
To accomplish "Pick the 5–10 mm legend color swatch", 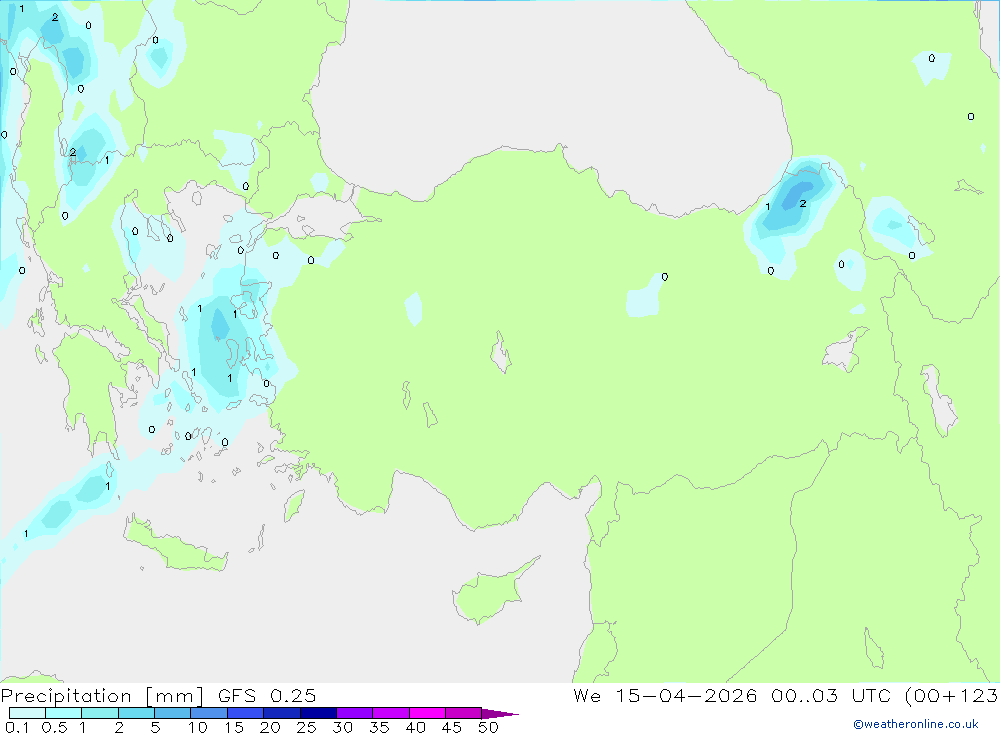I will [x=173, y=713].
